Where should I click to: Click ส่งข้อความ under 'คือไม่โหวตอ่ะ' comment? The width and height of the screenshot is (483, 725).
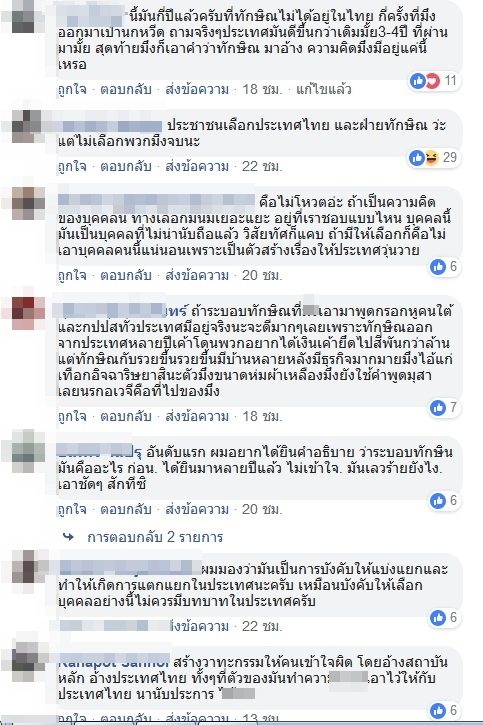[197, 275]
